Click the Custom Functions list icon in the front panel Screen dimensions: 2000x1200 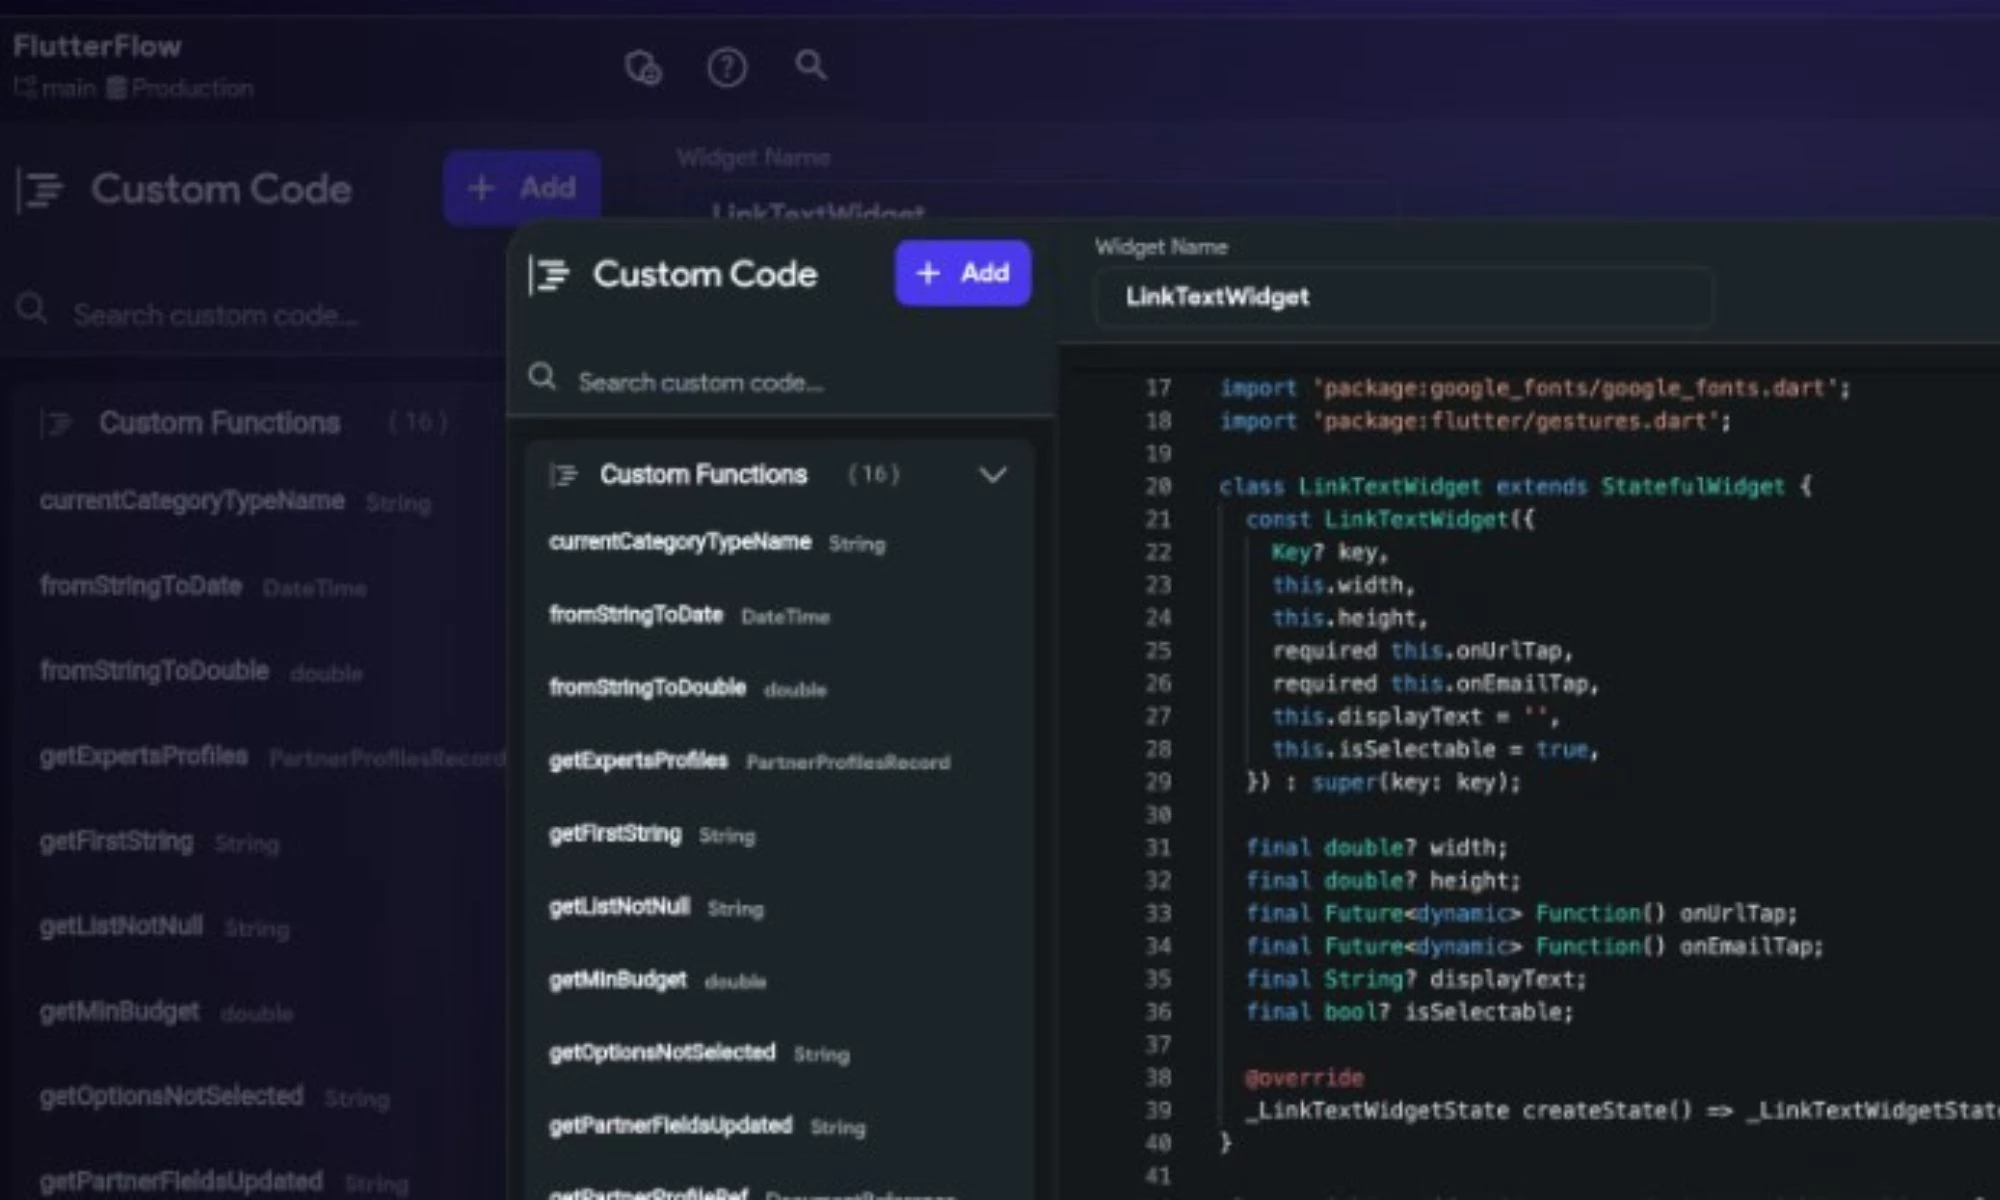[564, 475]
